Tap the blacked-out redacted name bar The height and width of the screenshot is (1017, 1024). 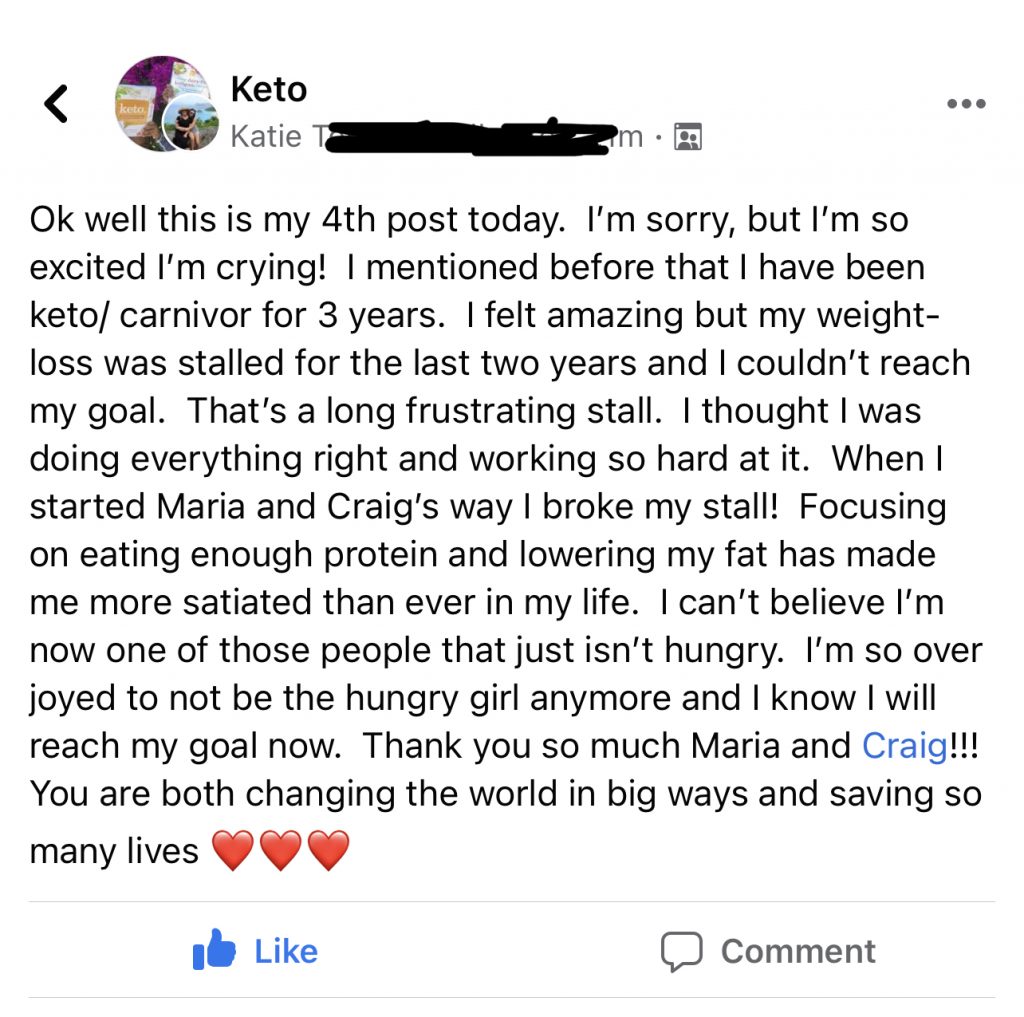click(x=472, y=137)
